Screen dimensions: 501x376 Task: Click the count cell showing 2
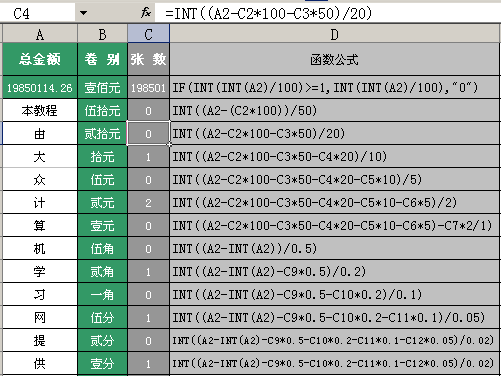148,202
